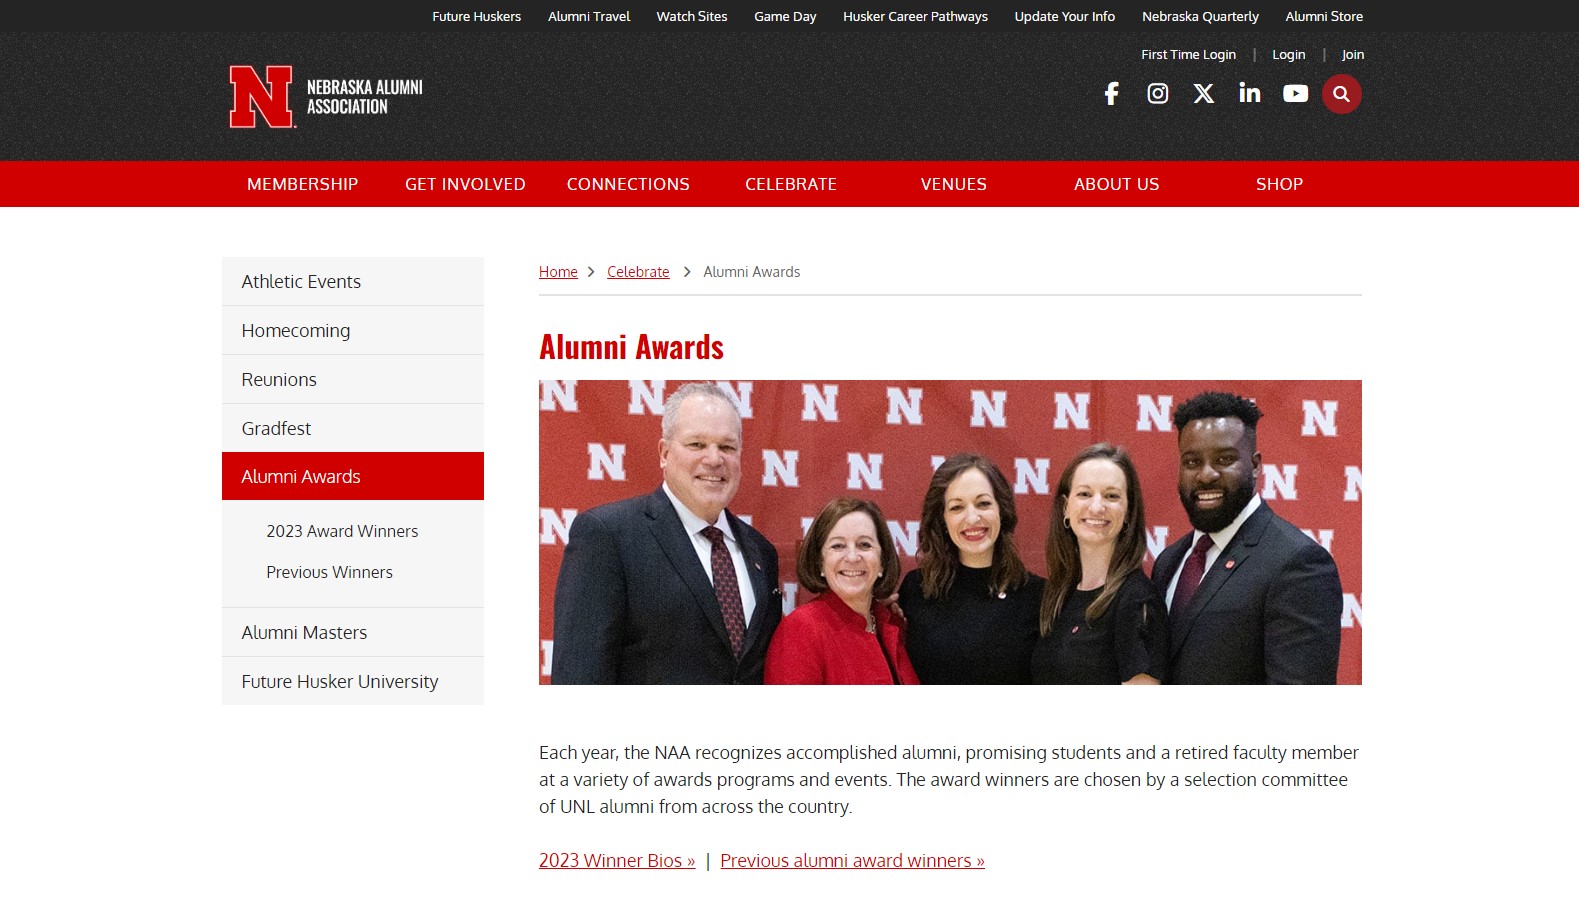This screenshot has height=900, width=1579.
Task: Expand the About Us navigation menu
Action: 1117,184
